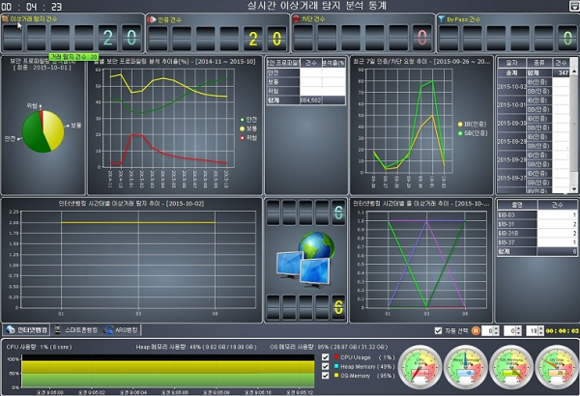Toggle the 자동 선택 checkbox
The image size is (580, 396).
(x=438, y=331)
